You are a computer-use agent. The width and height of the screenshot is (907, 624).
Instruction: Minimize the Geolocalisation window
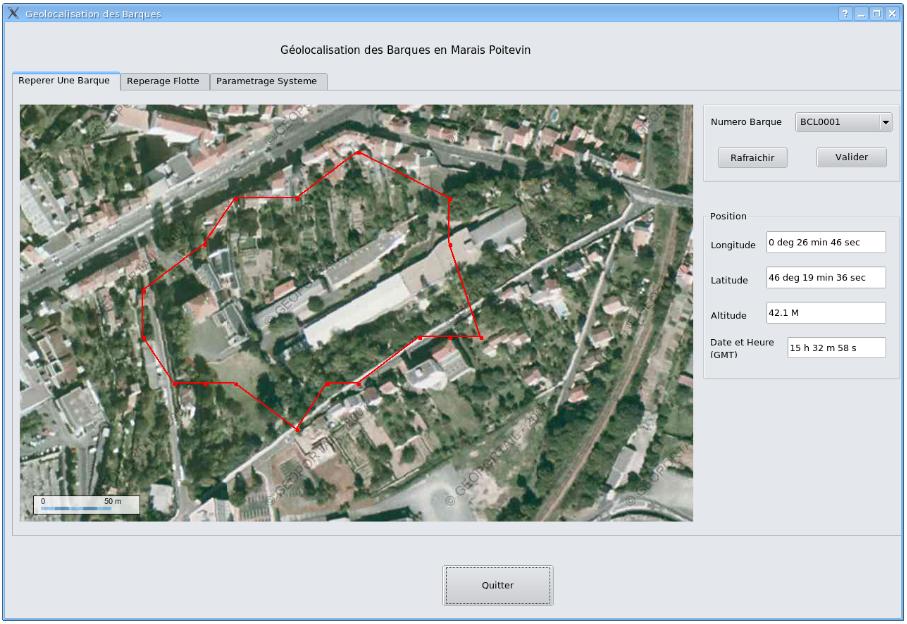click(x=861, y=13)
